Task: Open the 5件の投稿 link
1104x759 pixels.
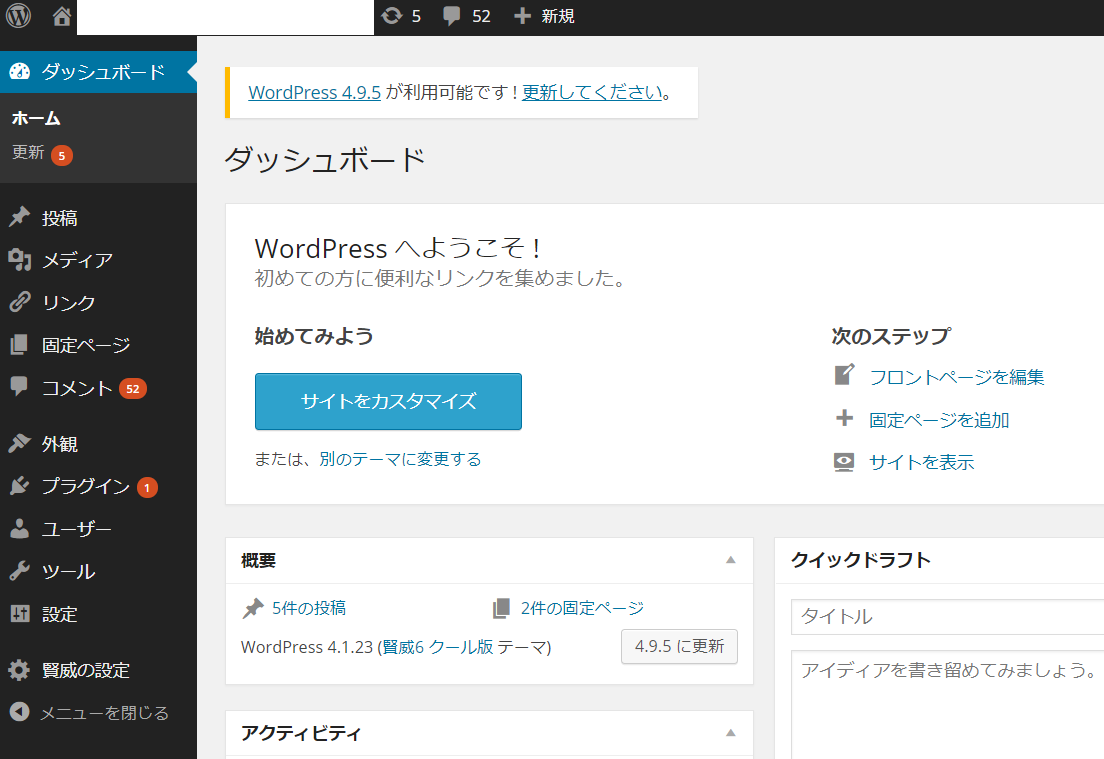Action: pos(308,608)
